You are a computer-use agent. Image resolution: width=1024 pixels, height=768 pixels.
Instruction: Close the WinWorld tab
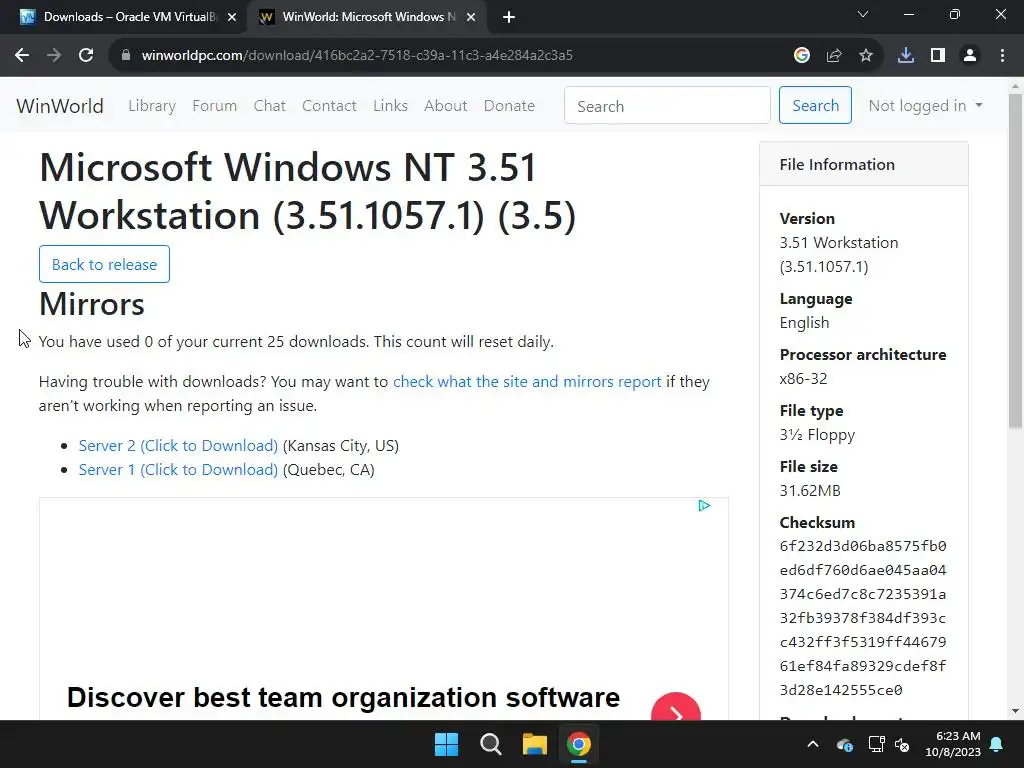click(x=471, y=17)
